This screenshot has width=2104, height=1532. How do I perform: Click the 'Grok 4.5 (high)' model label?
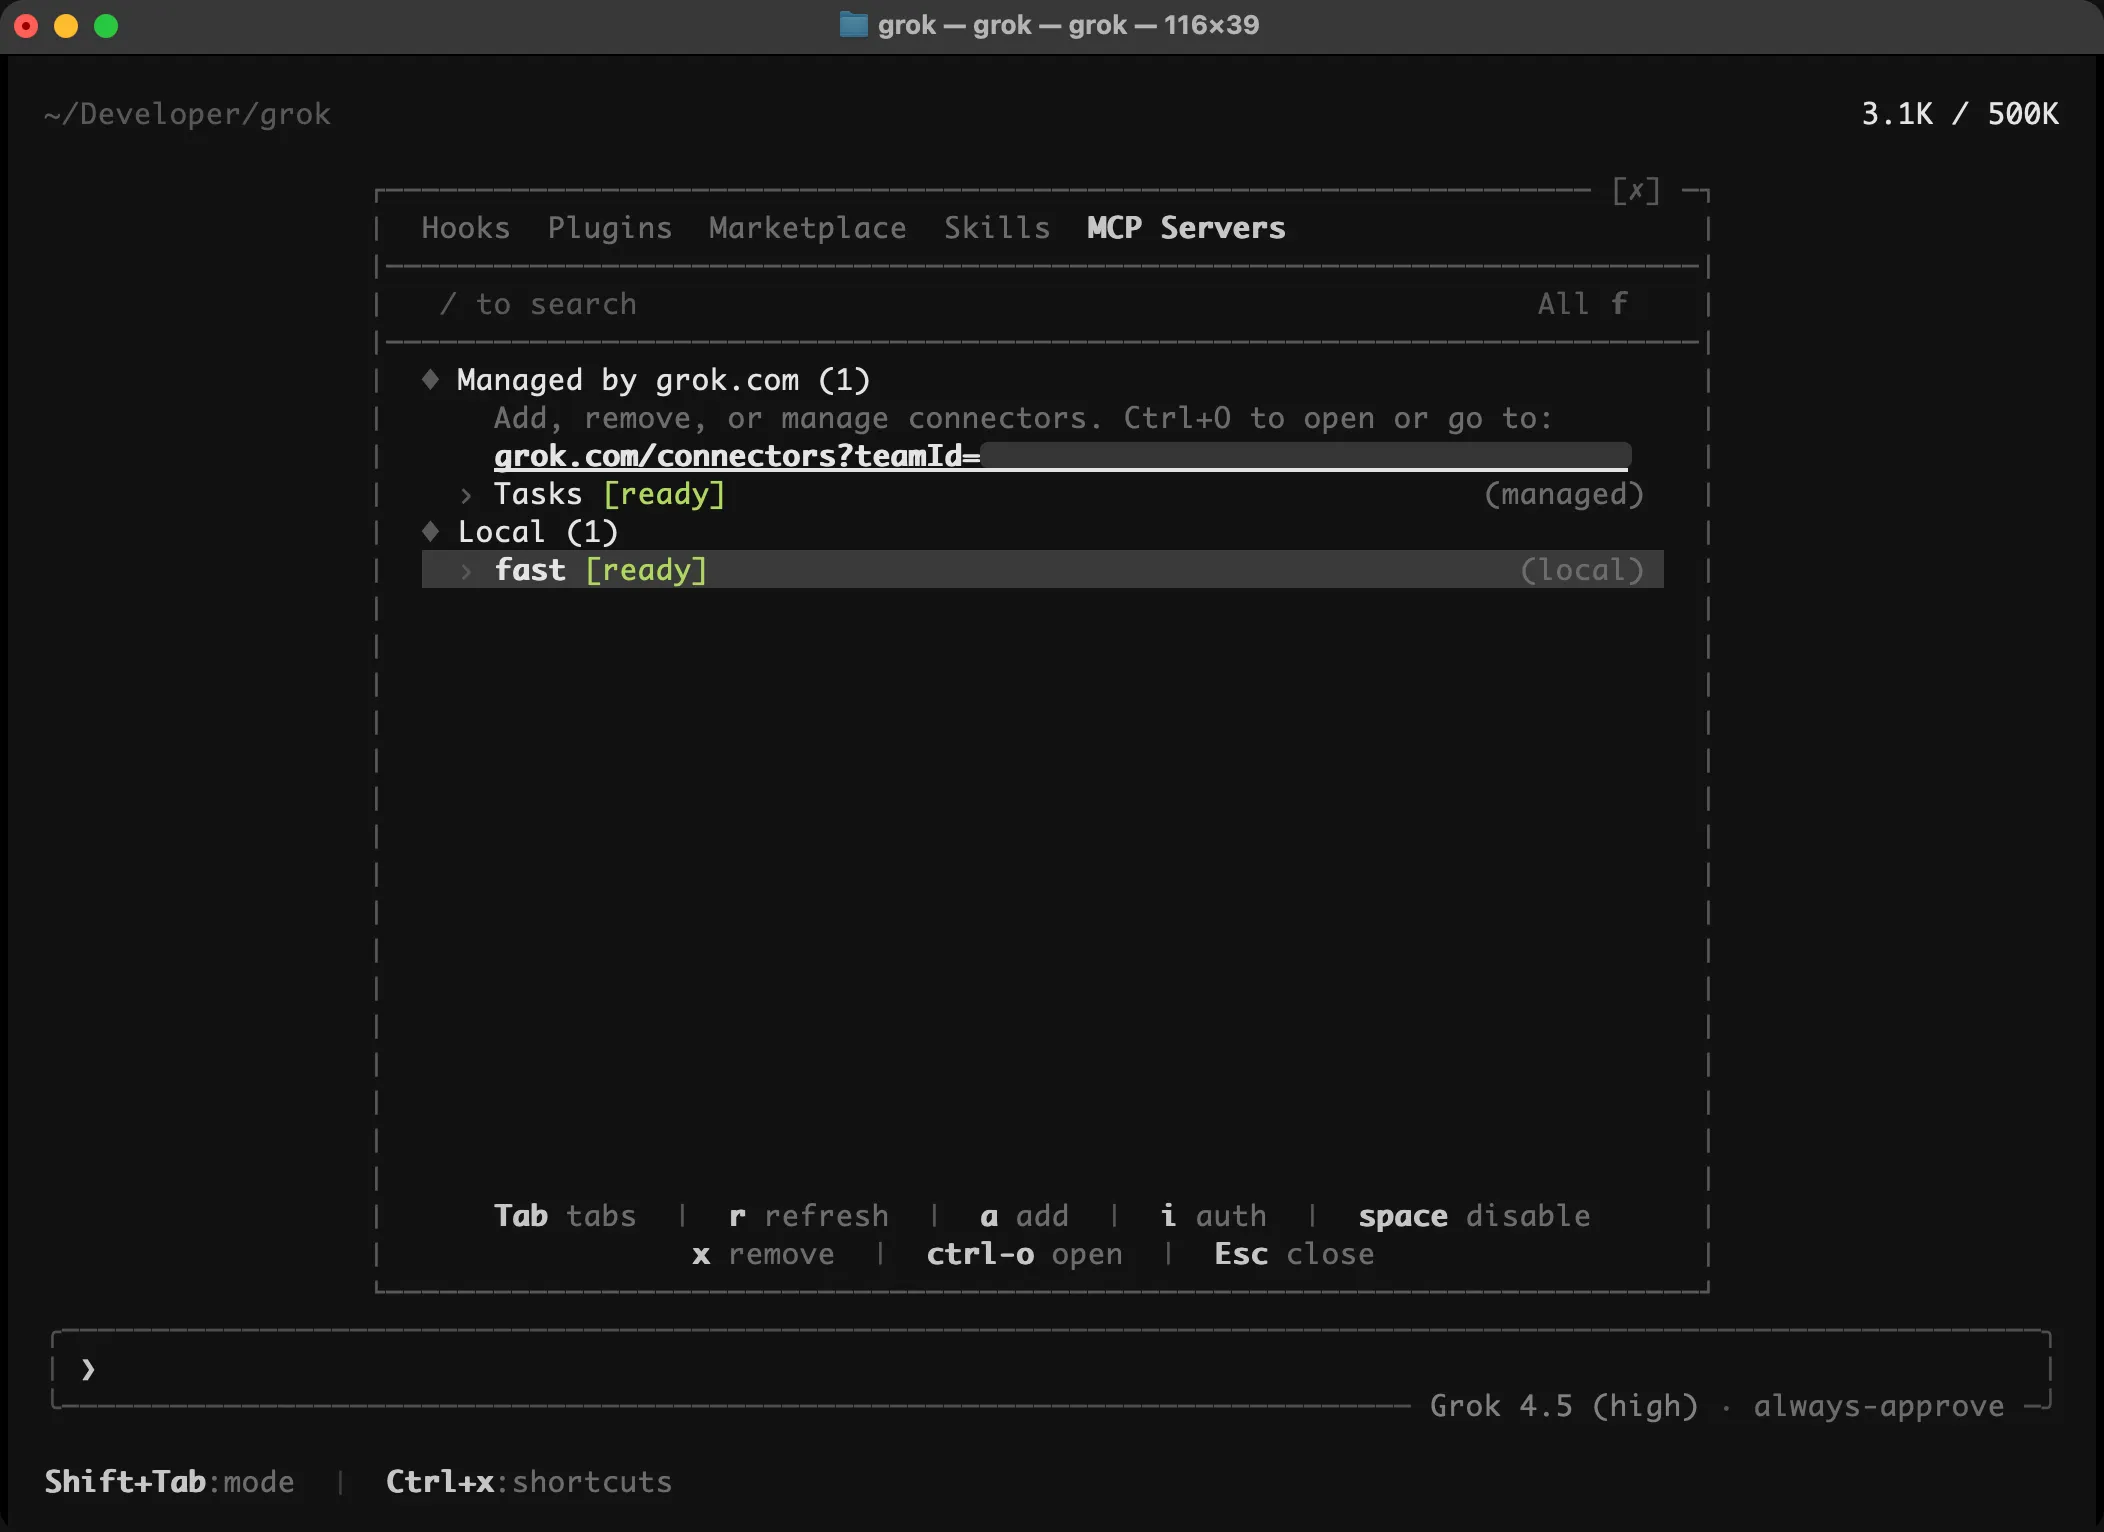click(1564, 1406)
